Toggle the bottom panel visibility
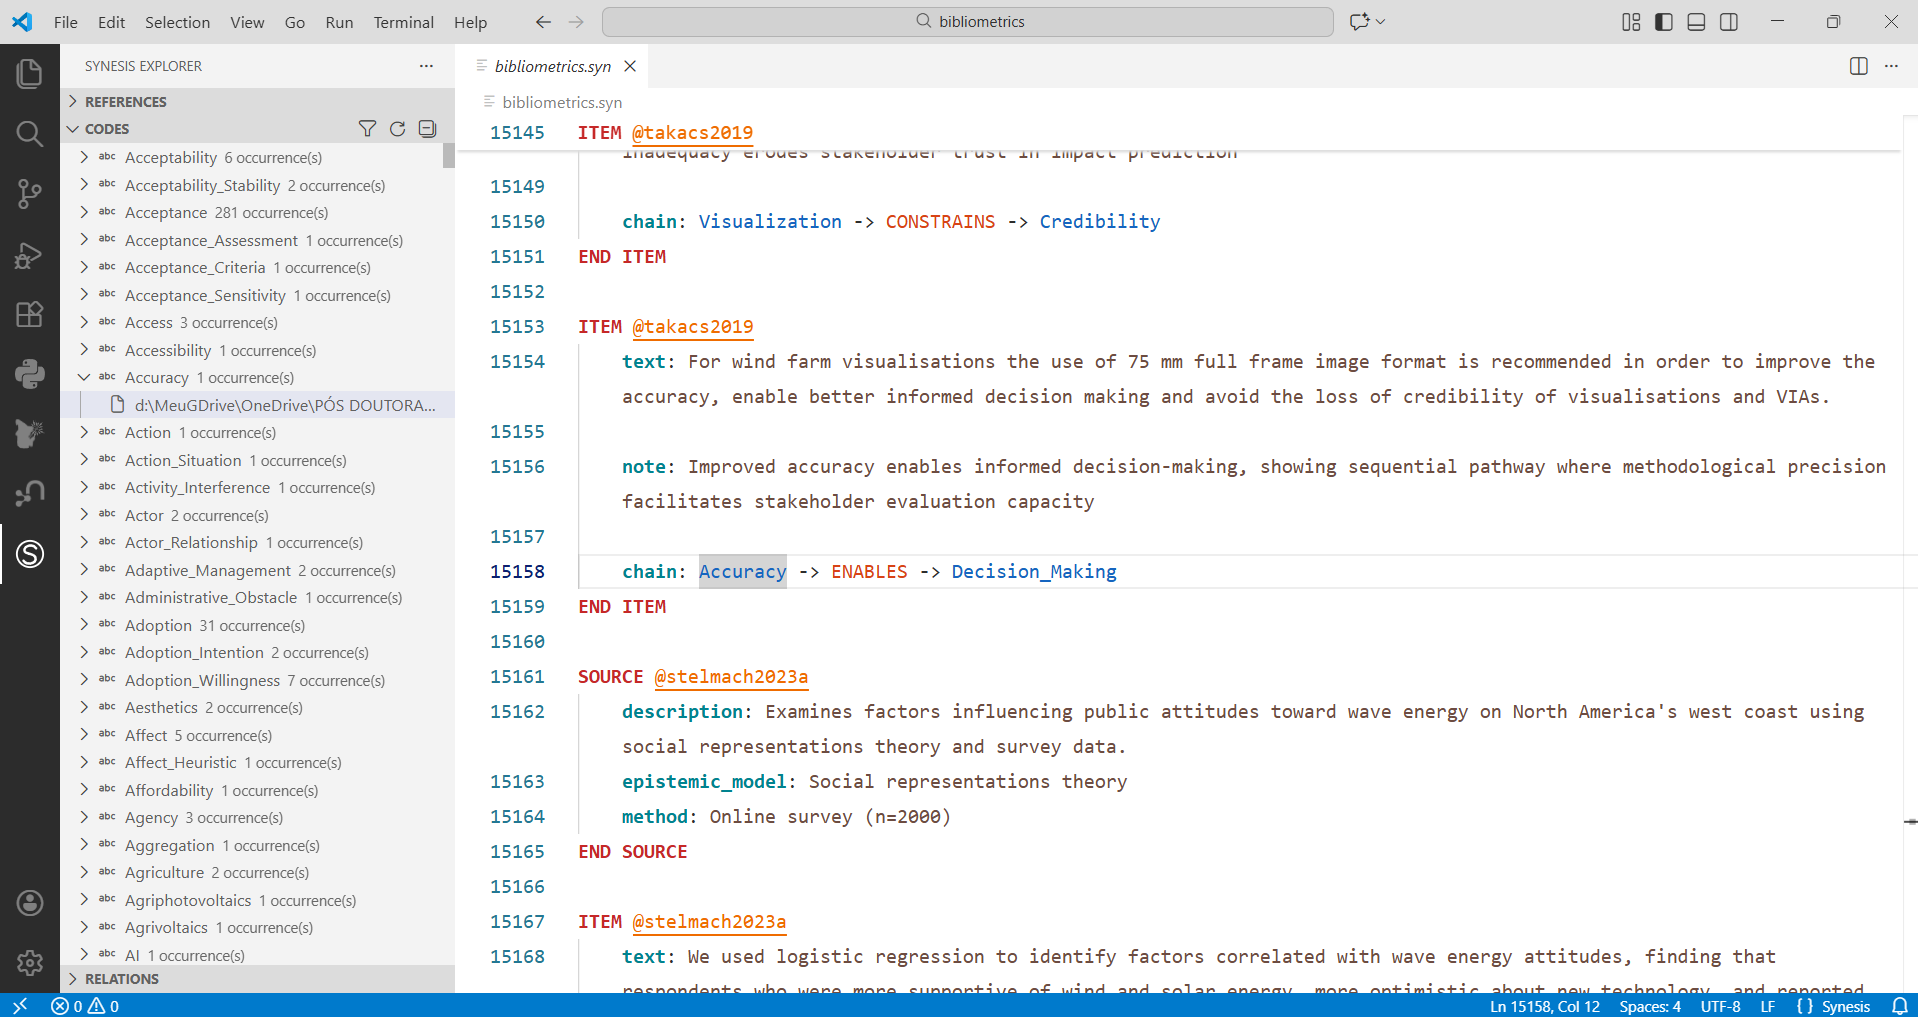1918x1017 pixels. pyautogui.click(x=1696, y=22)
